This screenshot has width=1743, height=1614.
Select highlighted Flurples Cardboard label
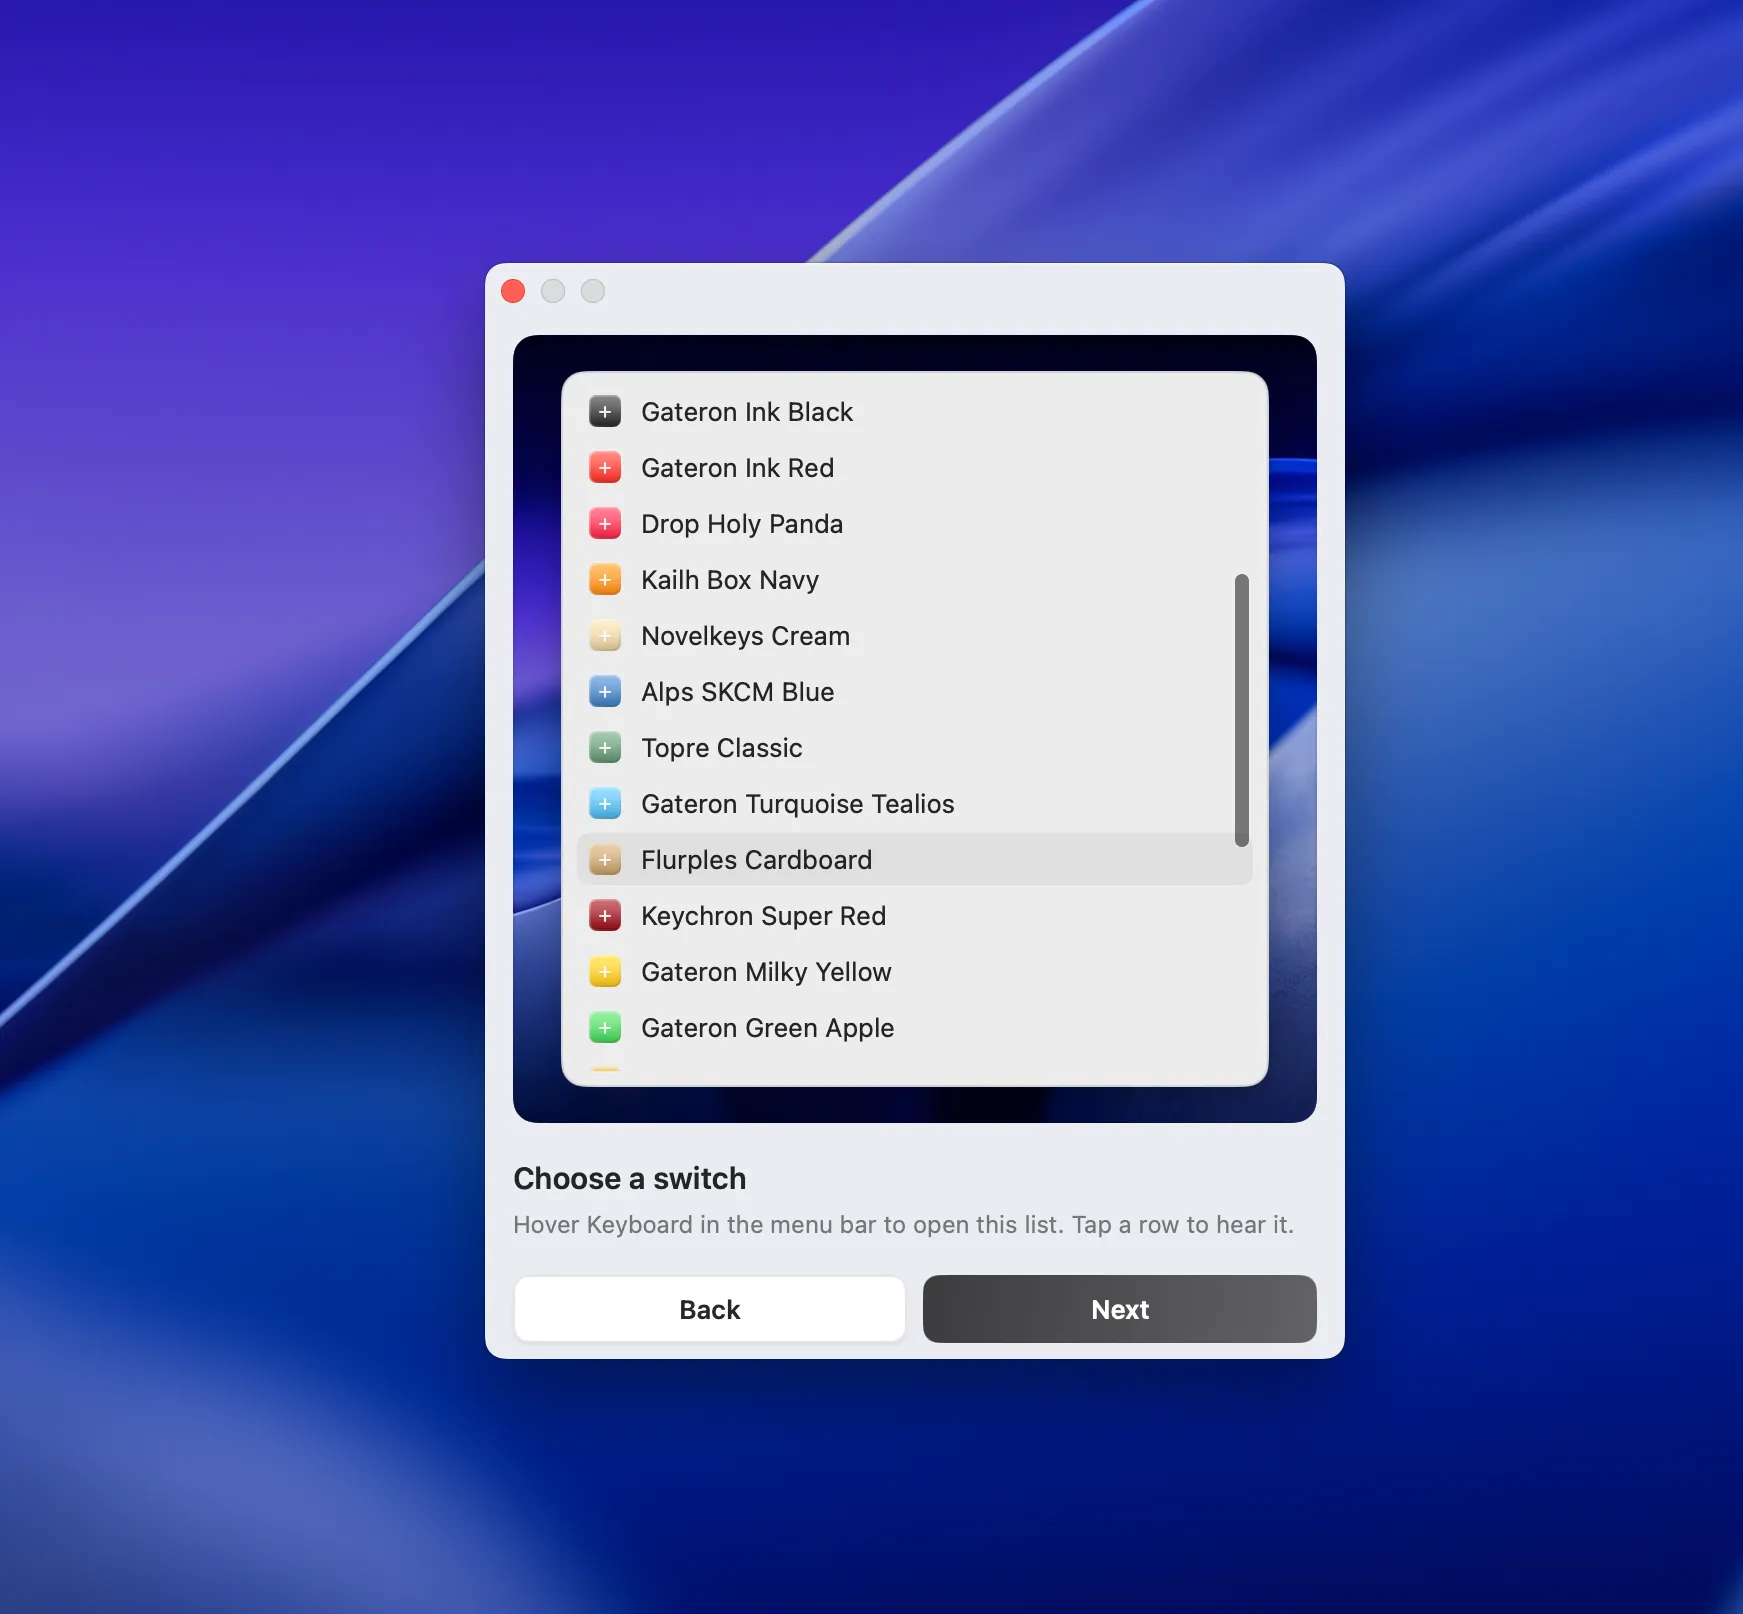tap(756, 860)
